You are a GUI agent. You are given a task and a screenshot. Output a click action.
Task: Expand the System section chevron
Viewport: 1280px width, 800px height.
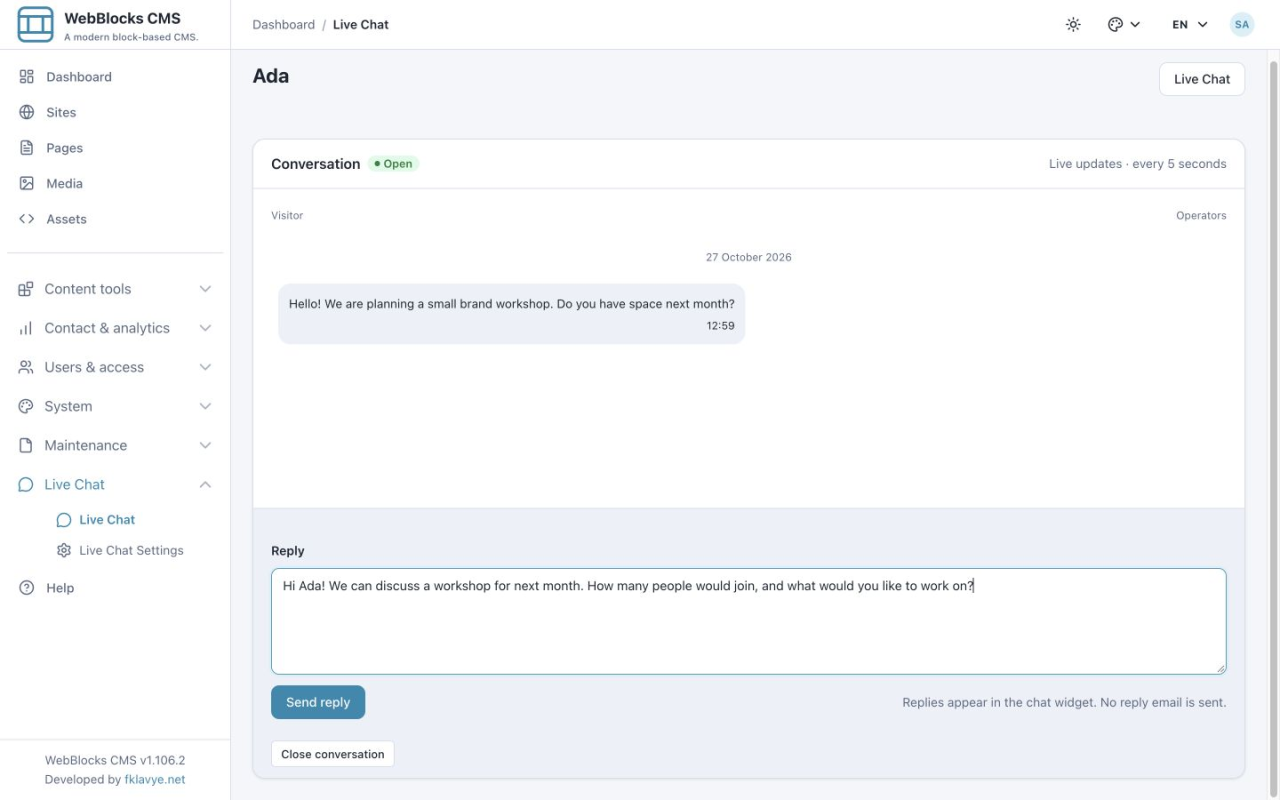click(205, 406)
